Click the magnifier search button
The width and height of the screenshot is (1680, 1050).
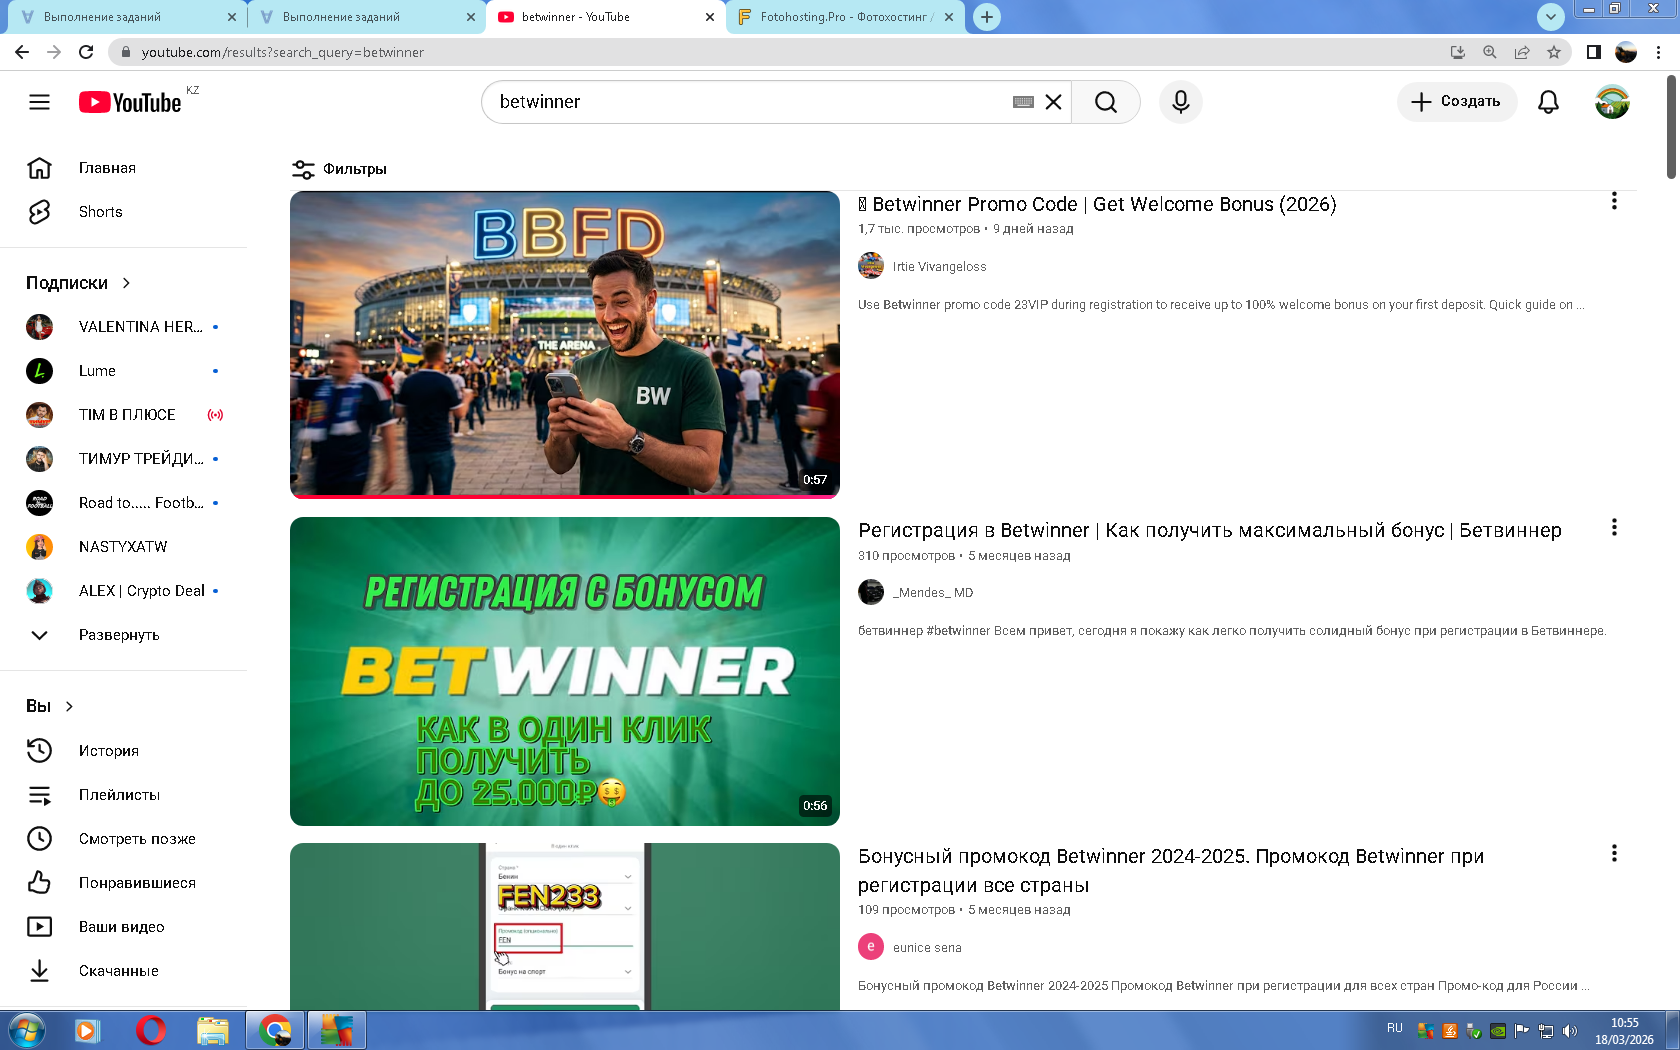(1106, 102)
